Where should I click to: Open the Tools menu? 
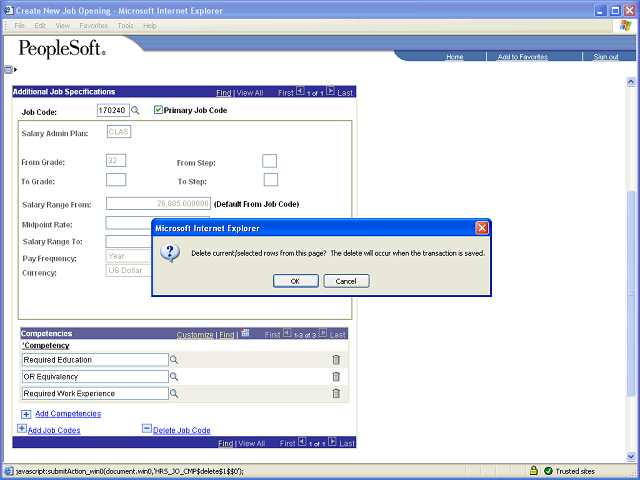125,26
